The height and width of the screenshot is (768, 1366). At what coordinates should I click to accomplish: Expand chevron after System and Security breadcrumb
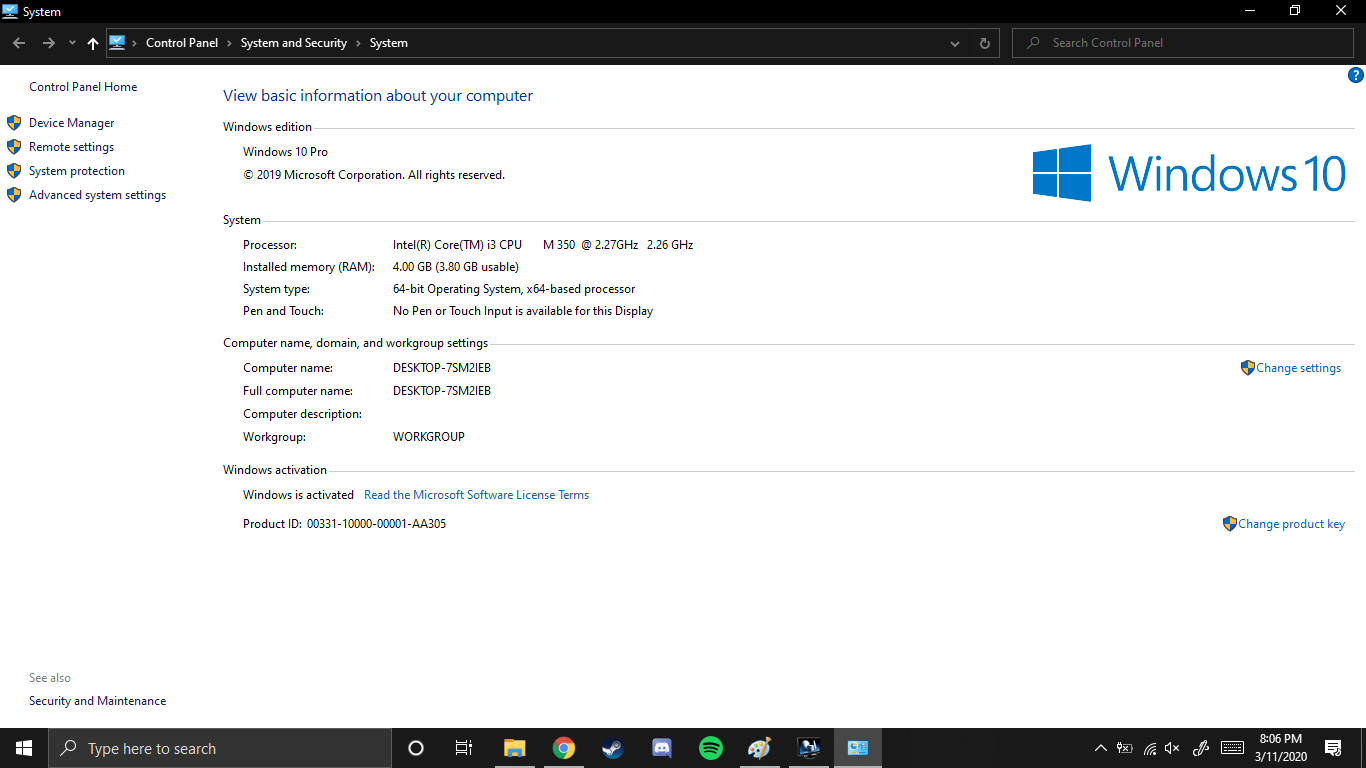(x=358, y=43)
